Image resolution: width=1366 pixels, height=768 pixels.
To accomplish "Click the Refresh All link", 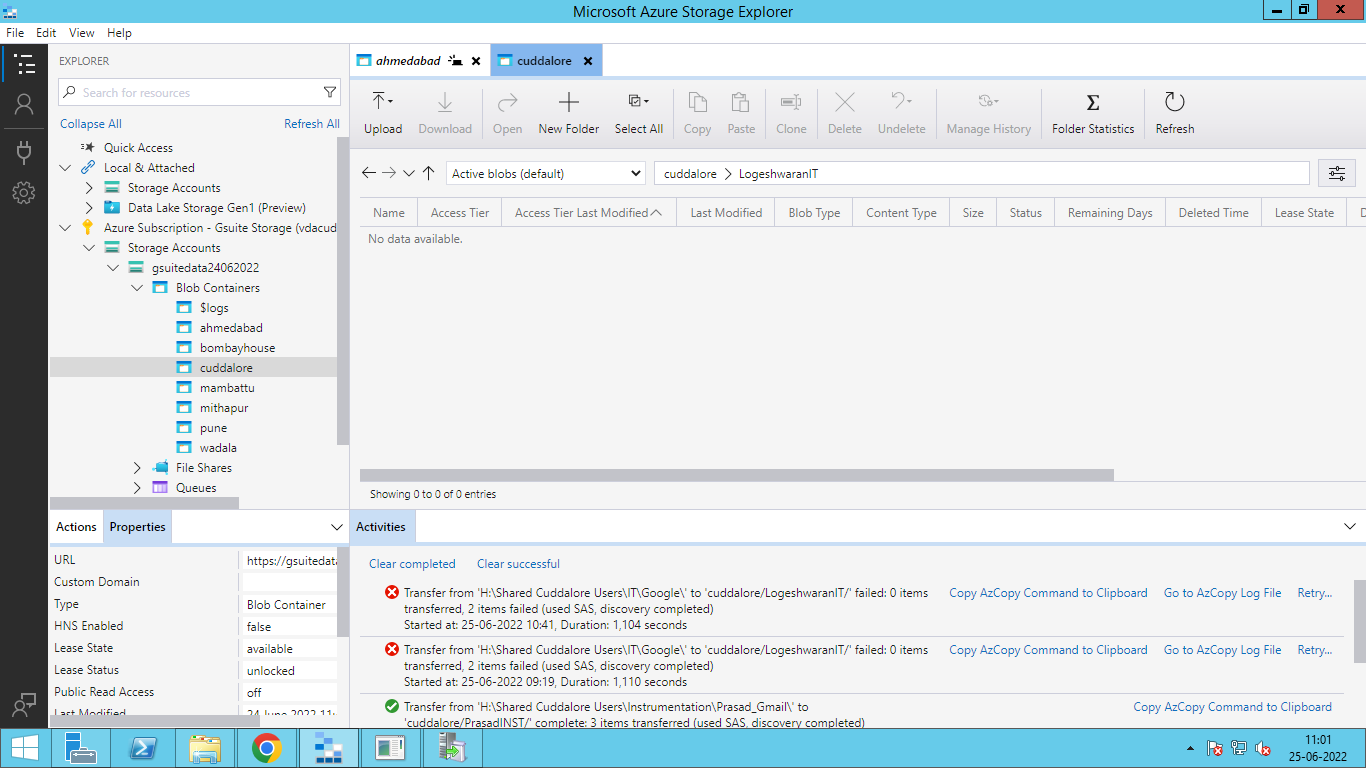I will 312,124.
